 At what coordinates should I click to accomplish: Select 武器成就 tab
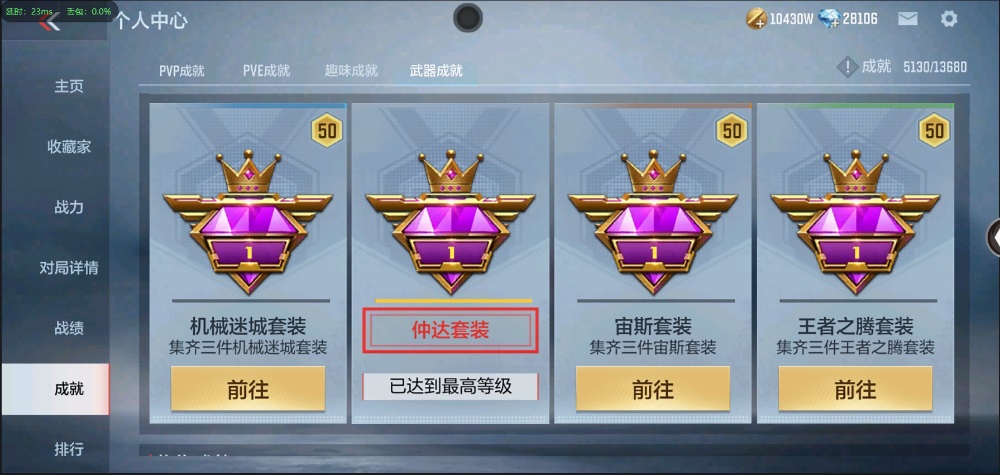point(436,71)
